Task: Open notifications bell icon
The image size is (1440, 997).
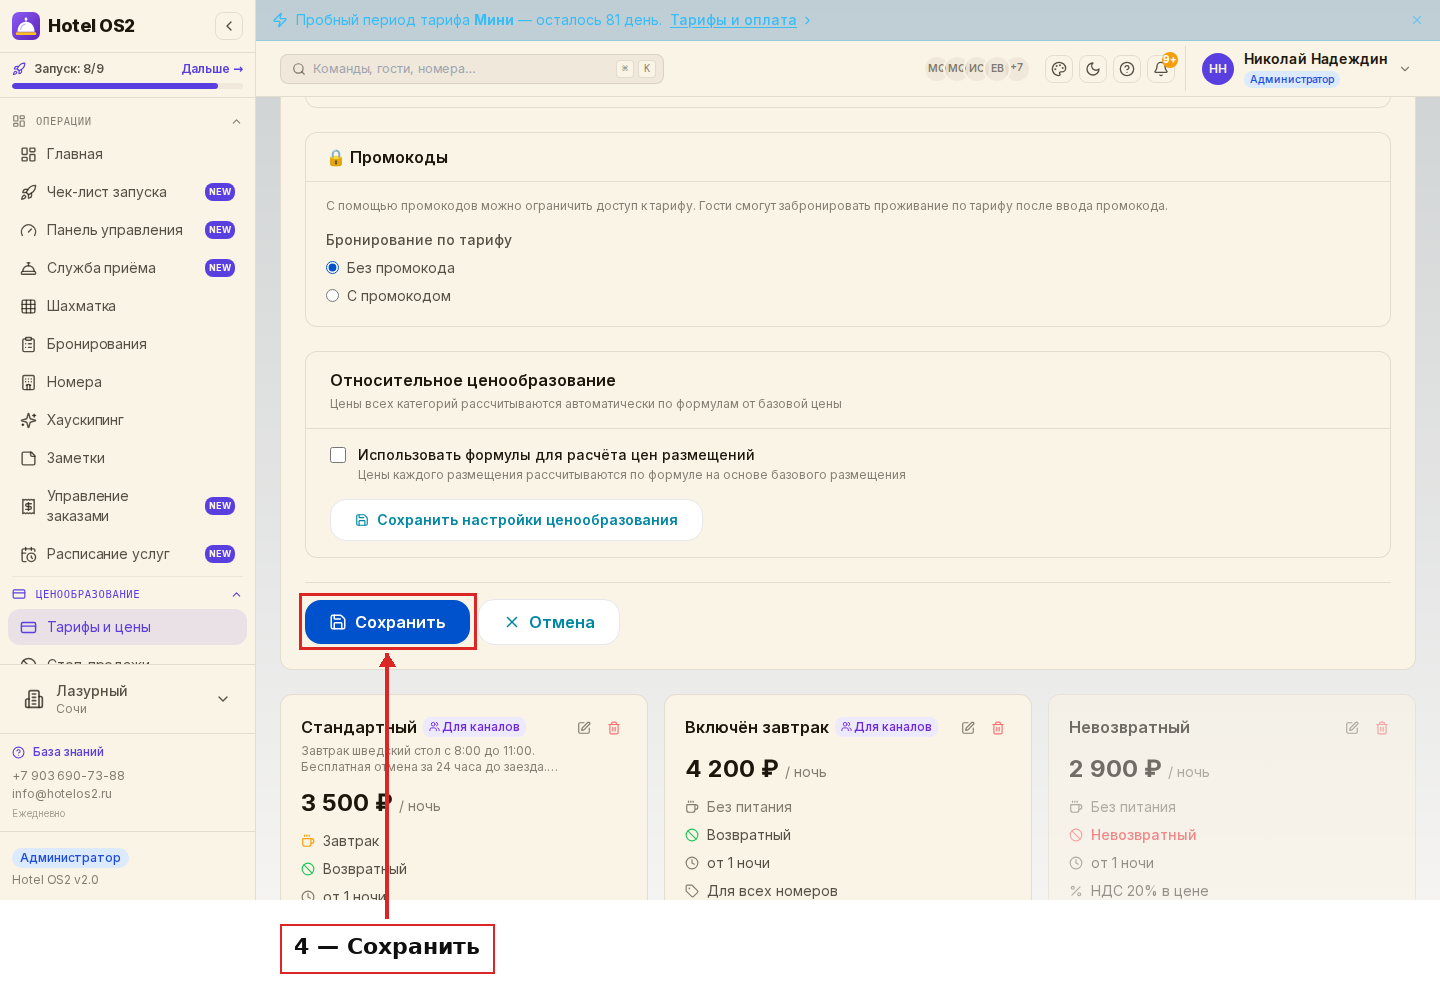Action: [1161, 69]
